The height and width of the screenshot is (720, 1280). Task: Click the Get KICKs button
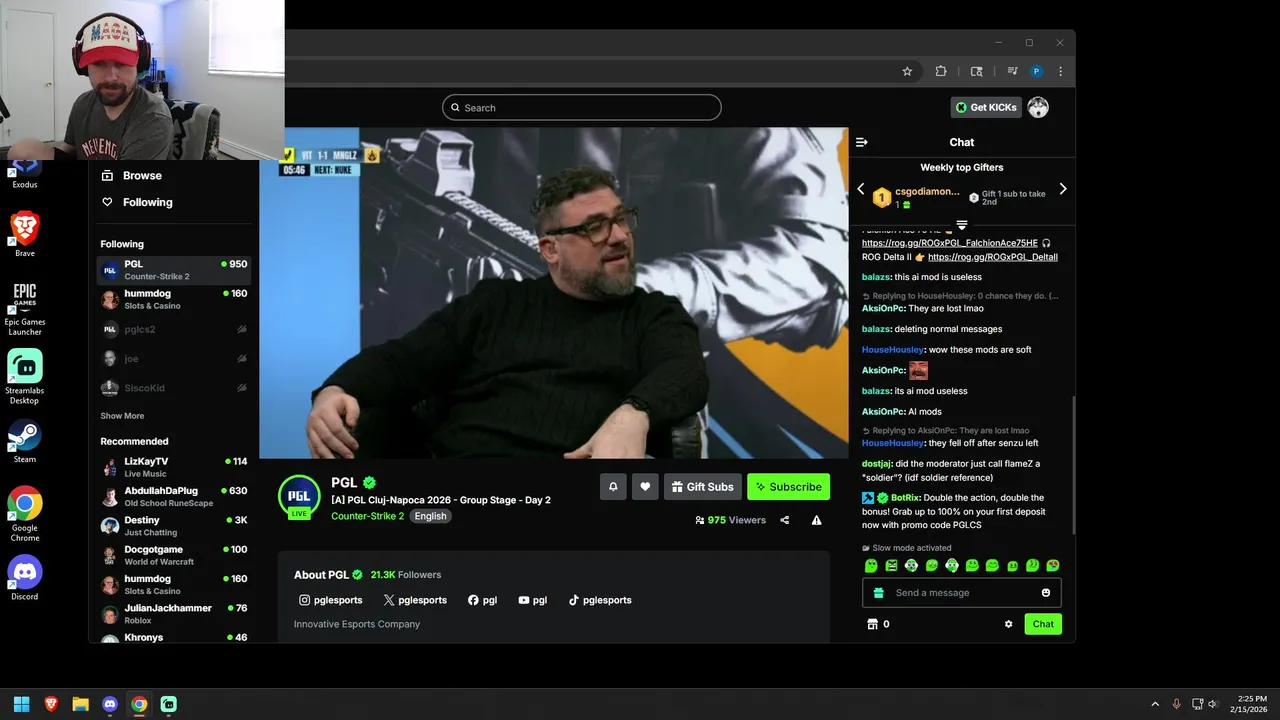click(986, 107)
